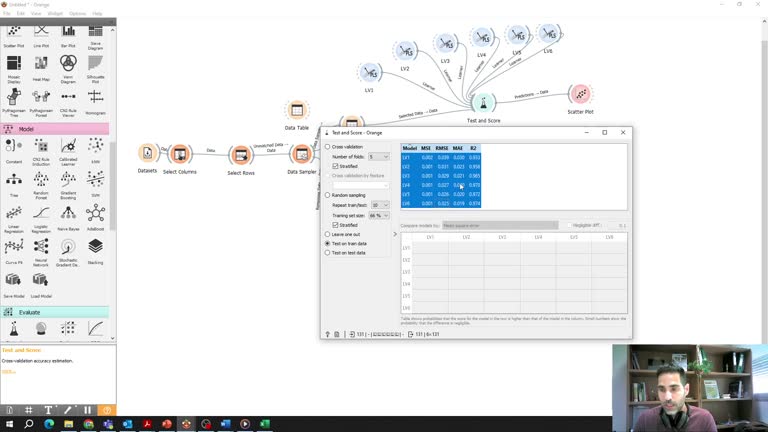Open Compare models by dropdown
This screenshot has height=432, width=768.
pyautogui.click(x=500, y=226)
